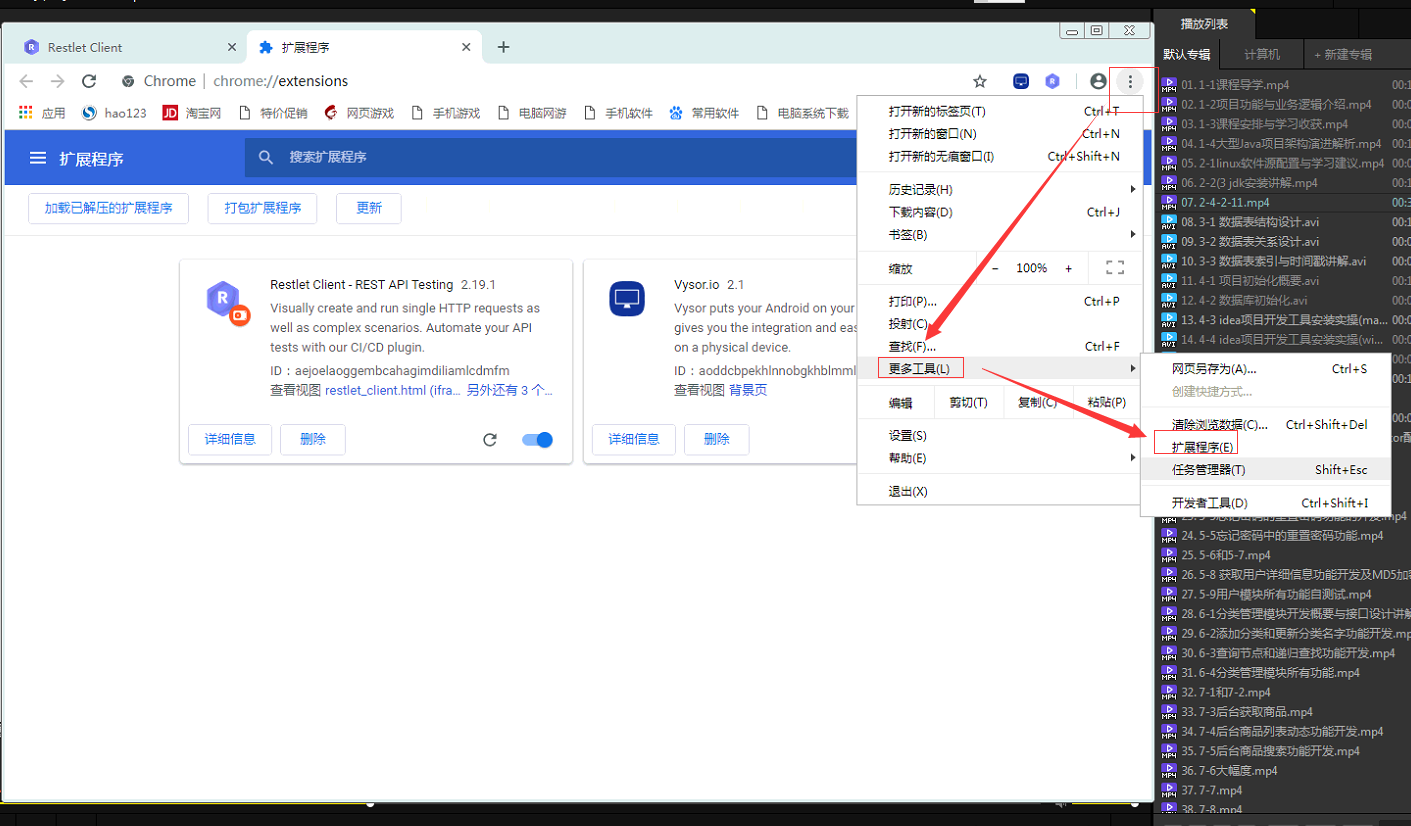
Task: Select 扩展程序(E) in the submenu
Action: [x=1265, y=447]
